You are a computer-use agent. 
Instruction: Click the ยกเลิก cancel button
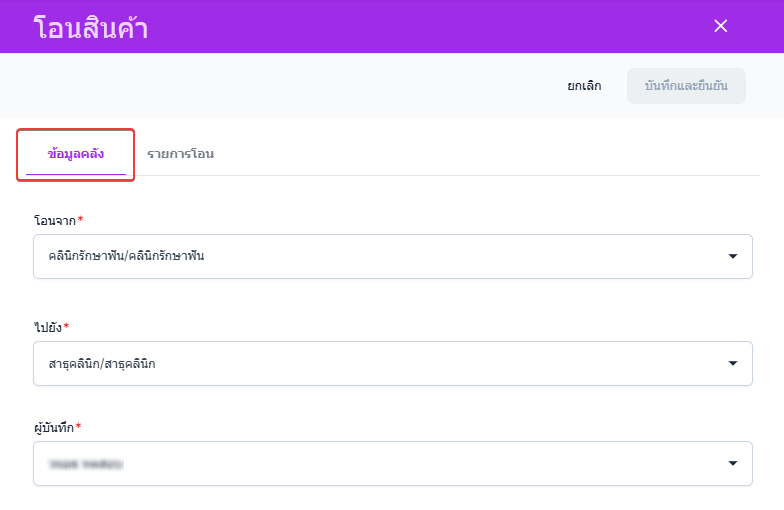tap(584, 86)
